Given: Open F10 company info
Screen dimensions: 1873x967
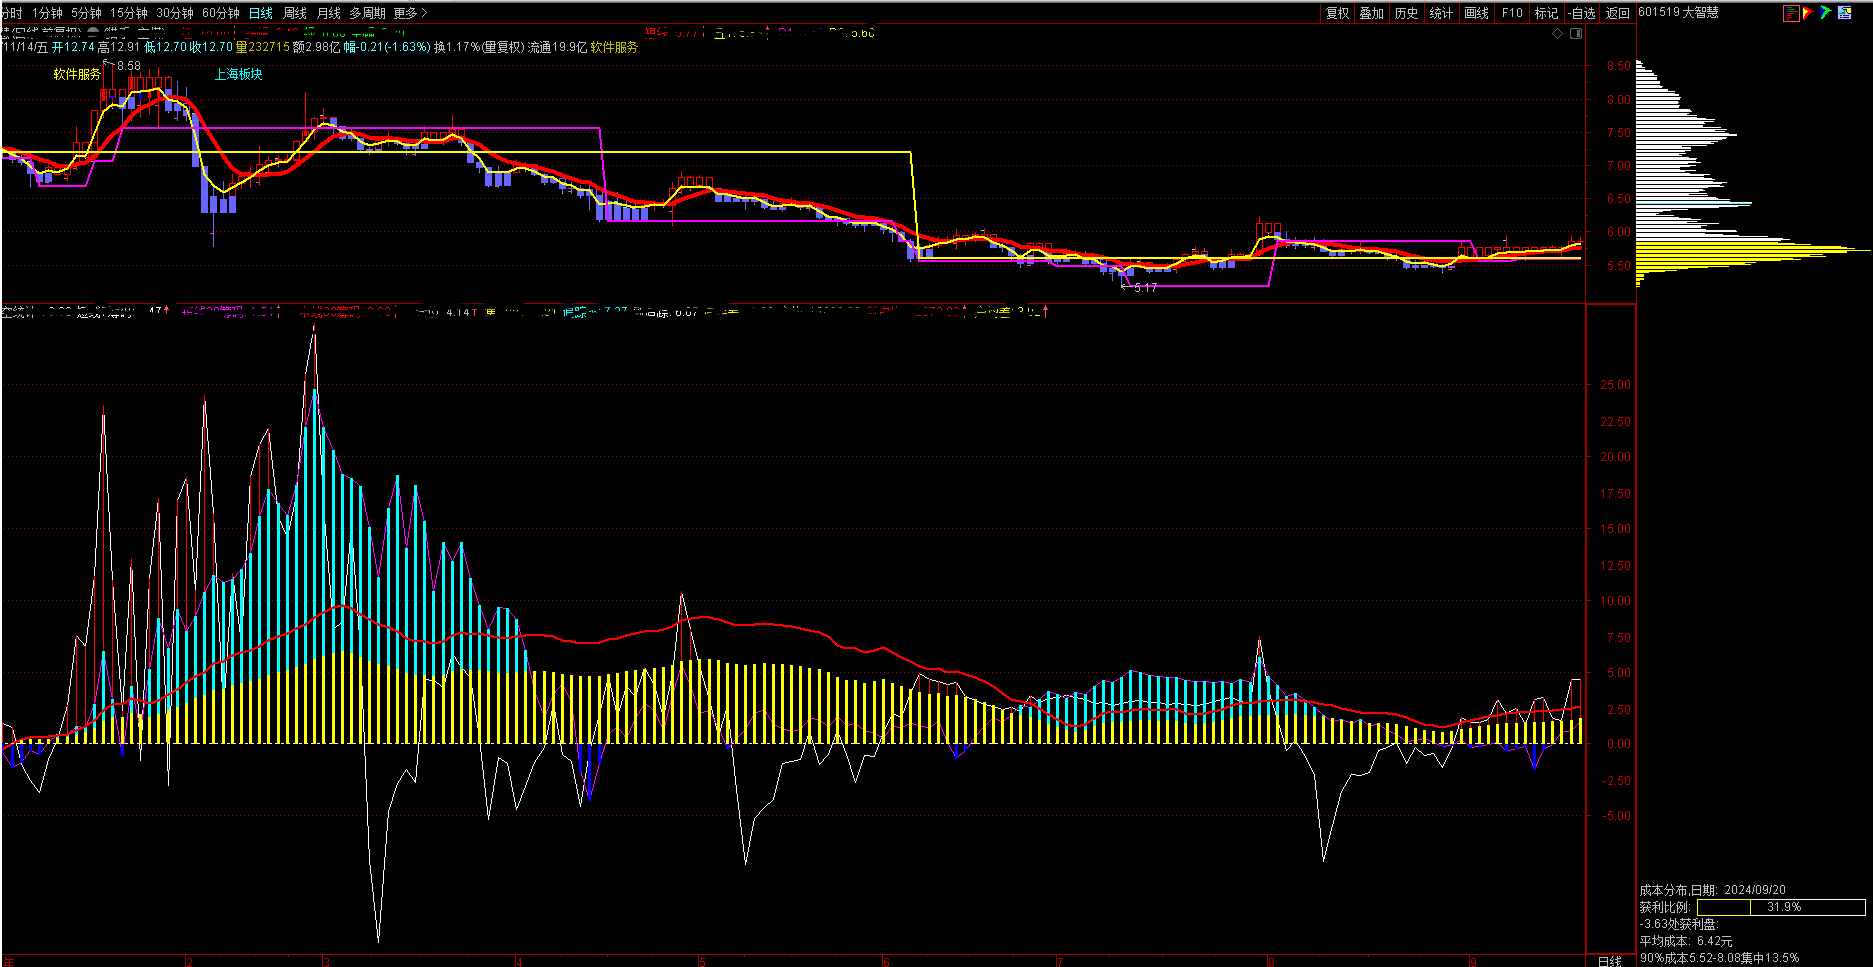Looking at the screenshot, I should [x=1512, y=13].
